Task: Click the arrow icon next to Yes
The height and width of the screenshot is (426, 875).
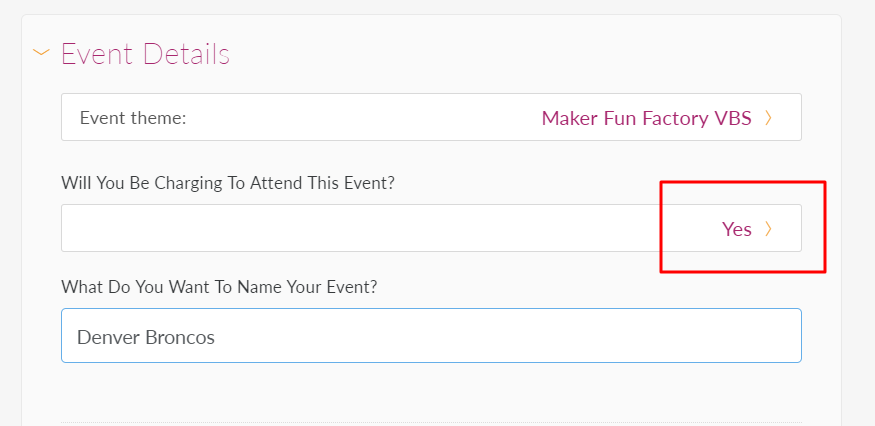Action: 768,229
